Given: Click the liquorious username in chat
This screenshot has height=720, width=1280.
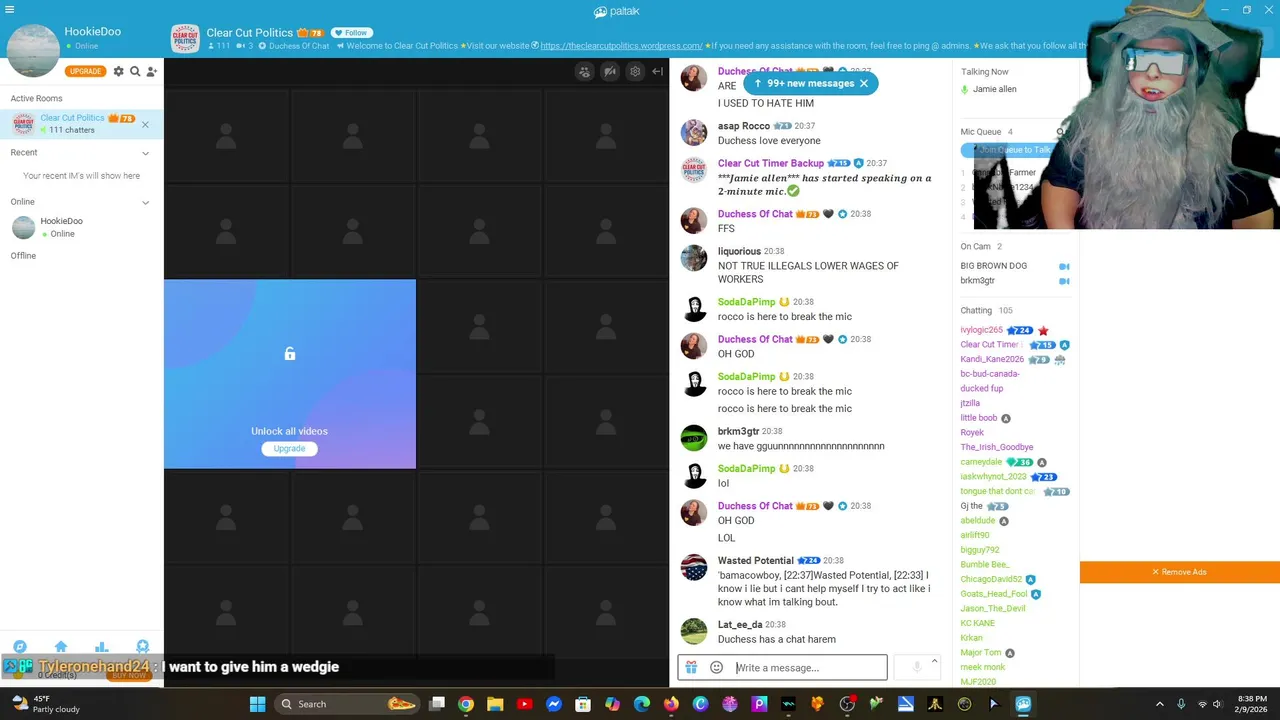Looking at the screenshot, I should (739, 252).
